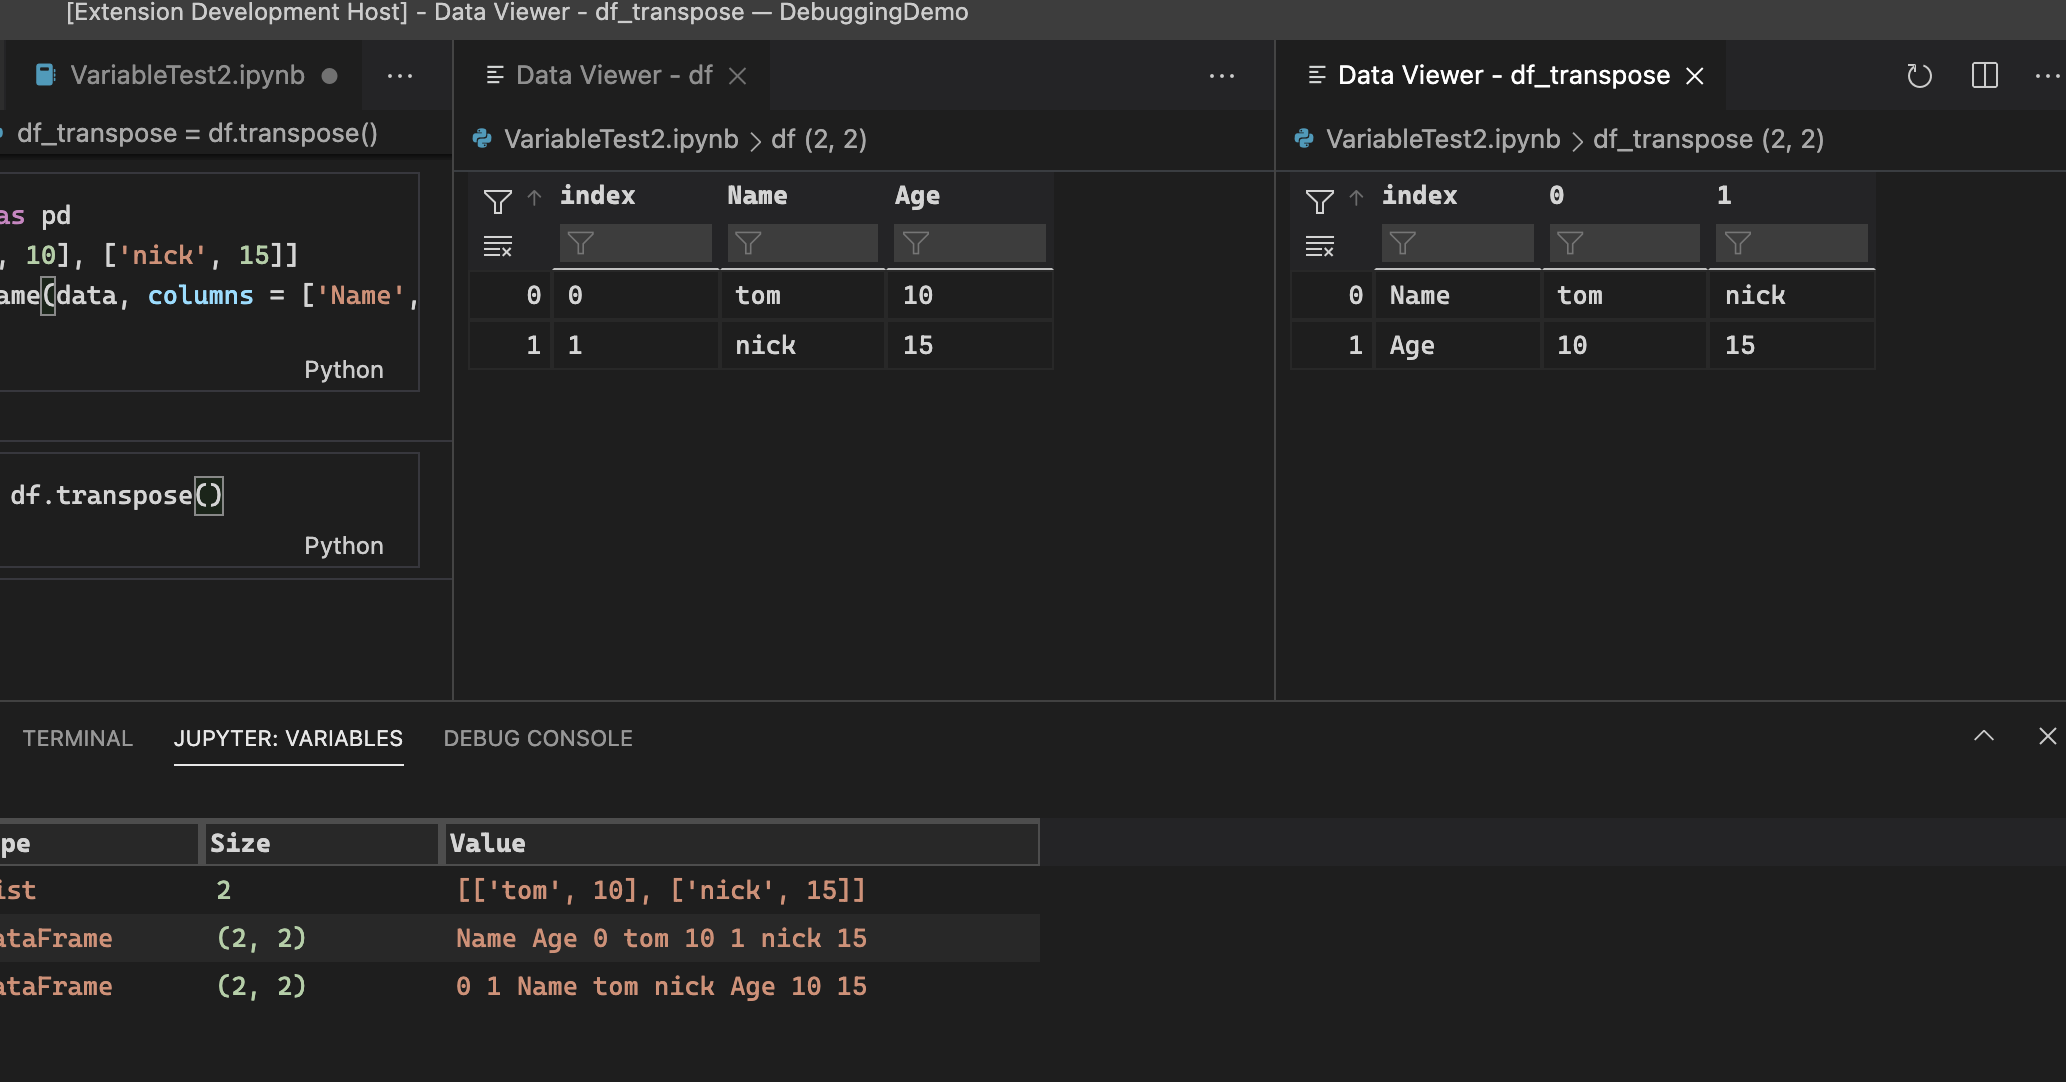Click the Value column header in variables table
Screen dimensions: 2066x1082
point(741,843)
